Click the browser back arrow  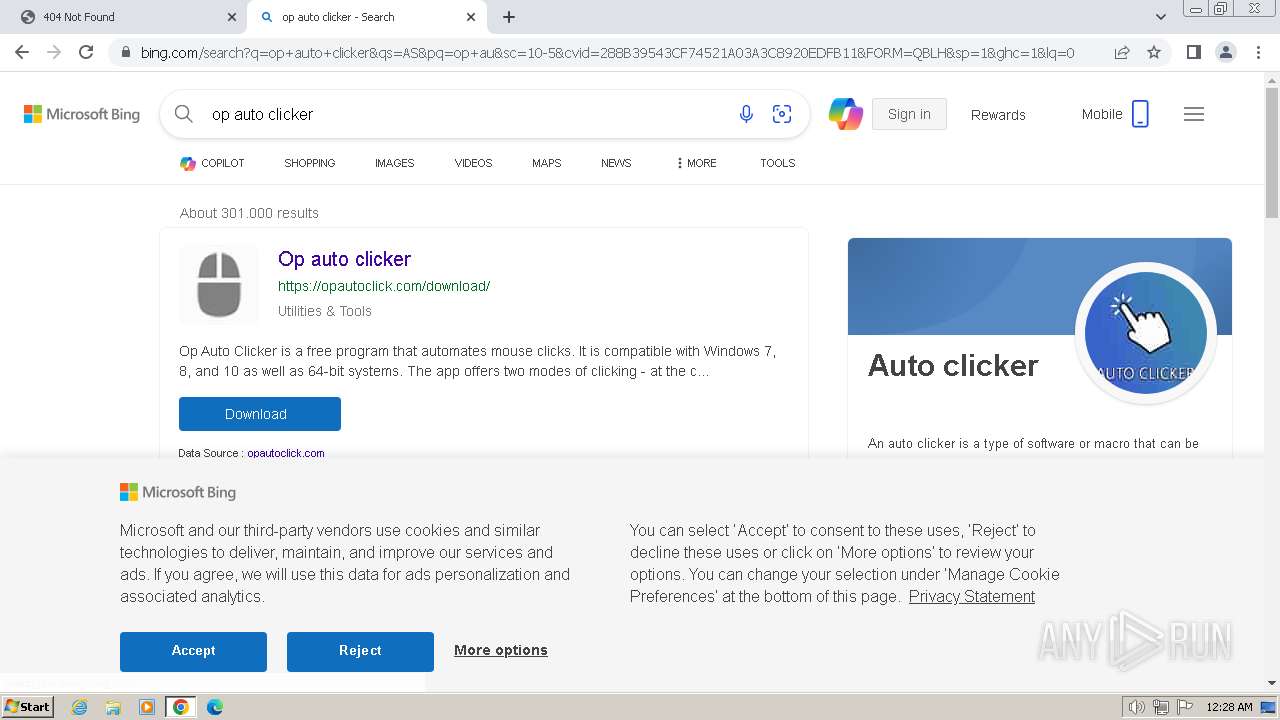[22, 52]
